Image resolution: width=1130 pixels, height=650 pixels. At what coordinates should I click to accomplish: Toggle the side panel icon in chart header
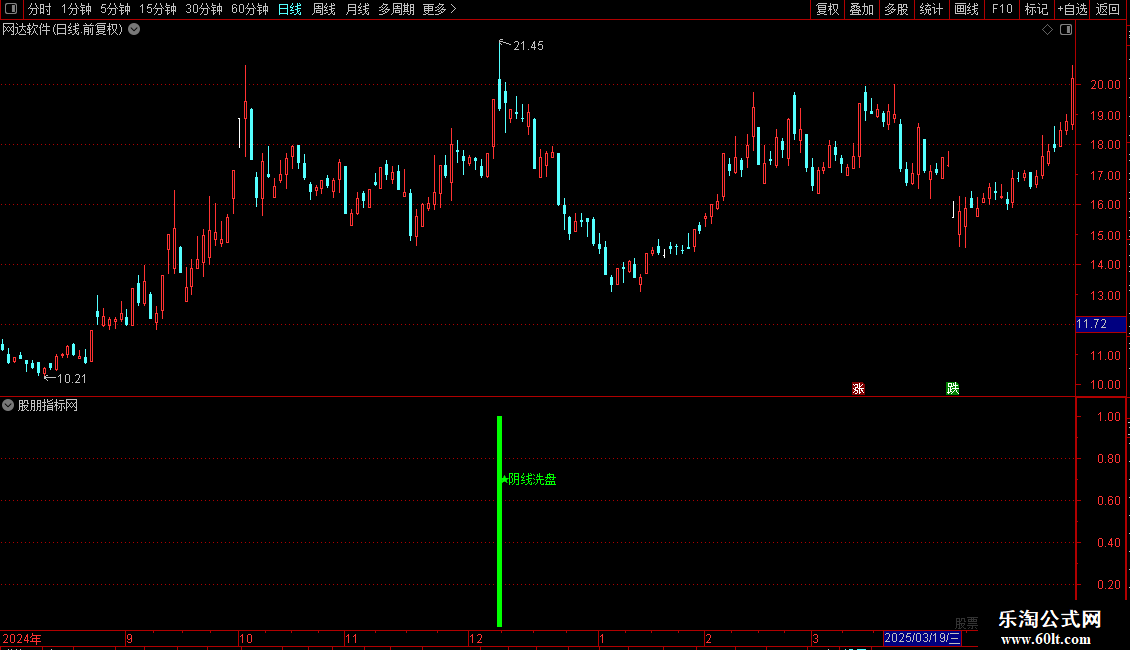pos(1066,30)
